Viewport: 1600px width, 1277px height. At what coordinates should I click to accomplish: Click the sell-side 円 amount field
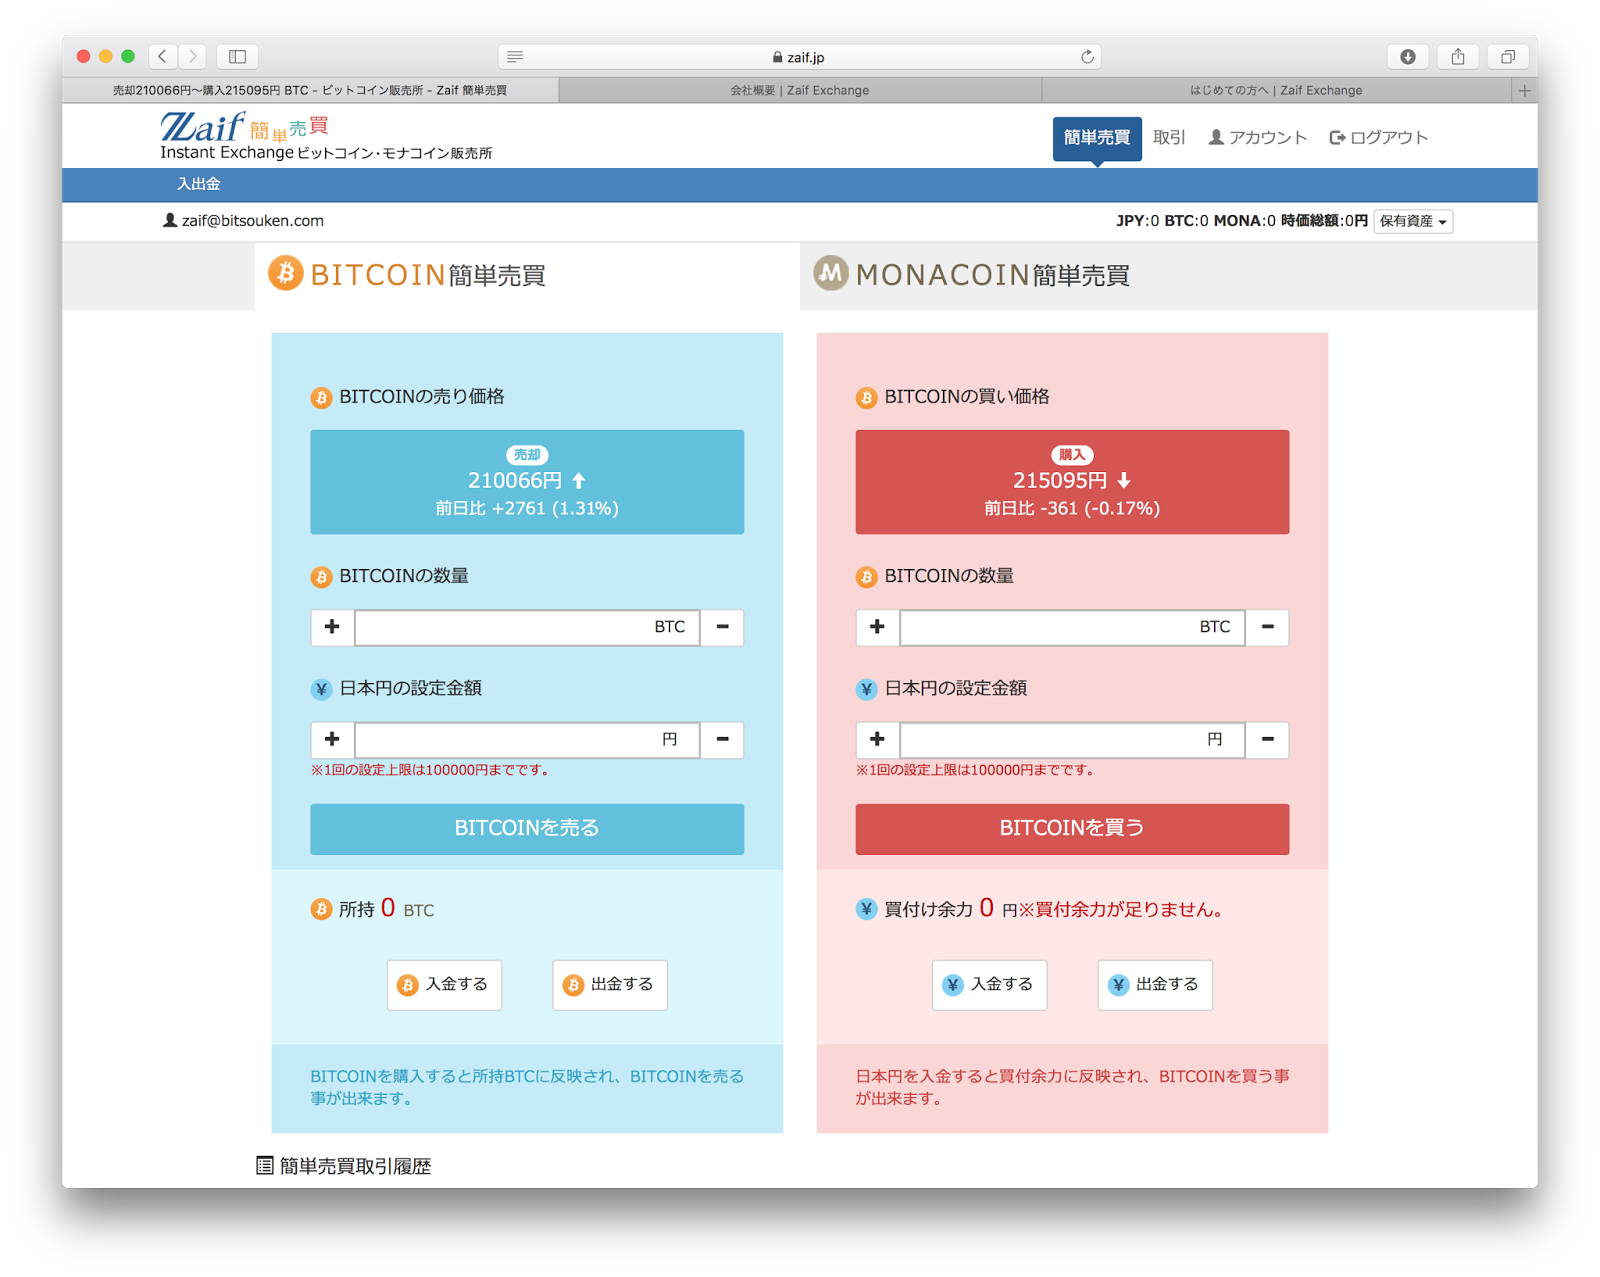pos(527,739)
